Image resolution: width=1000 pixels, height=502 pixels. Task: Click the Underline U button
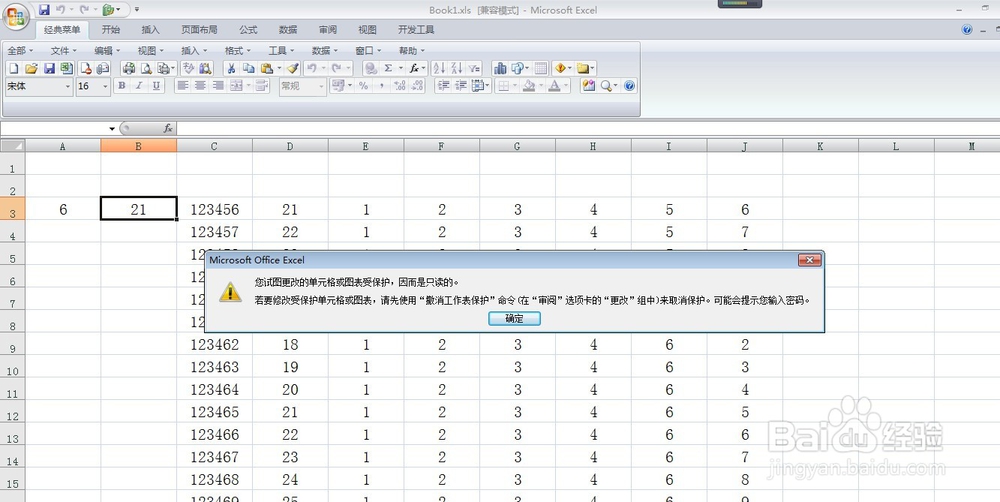[x=156, y=85]
